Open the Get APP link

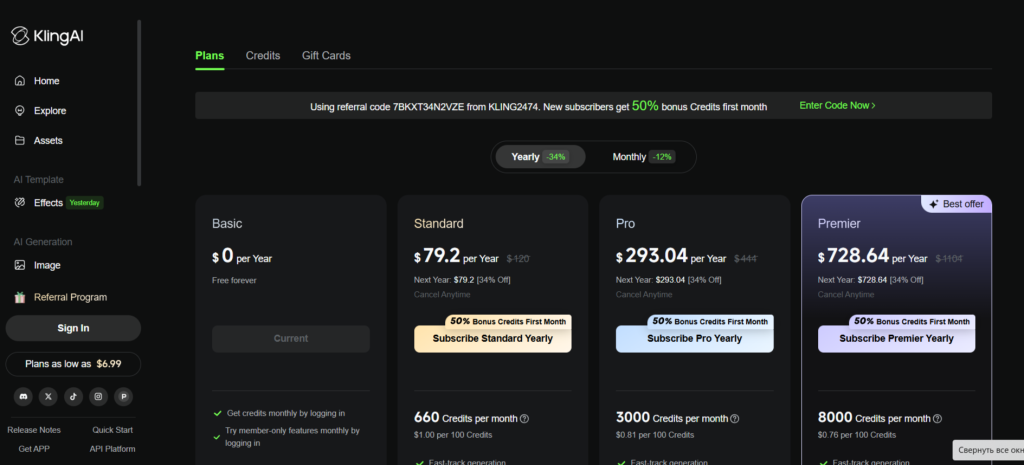click(x=34, y=449)
